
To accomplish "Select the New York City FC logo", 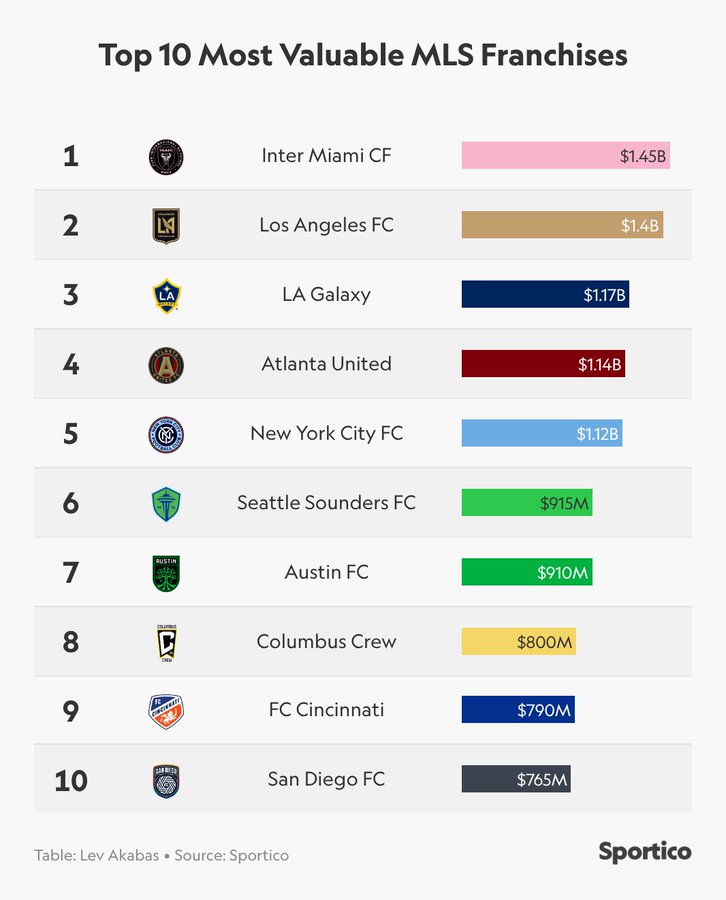I will tap(166, 434).
